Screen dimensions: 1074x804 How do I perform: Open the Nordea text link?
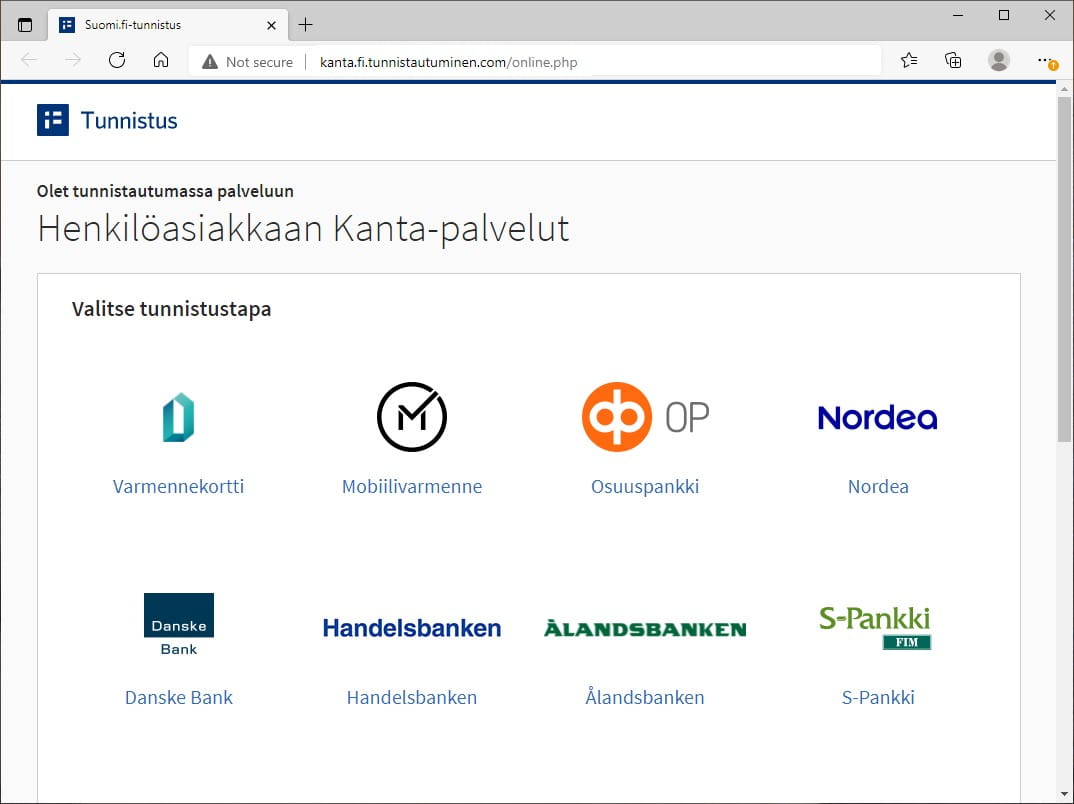[x=878, y=486]
